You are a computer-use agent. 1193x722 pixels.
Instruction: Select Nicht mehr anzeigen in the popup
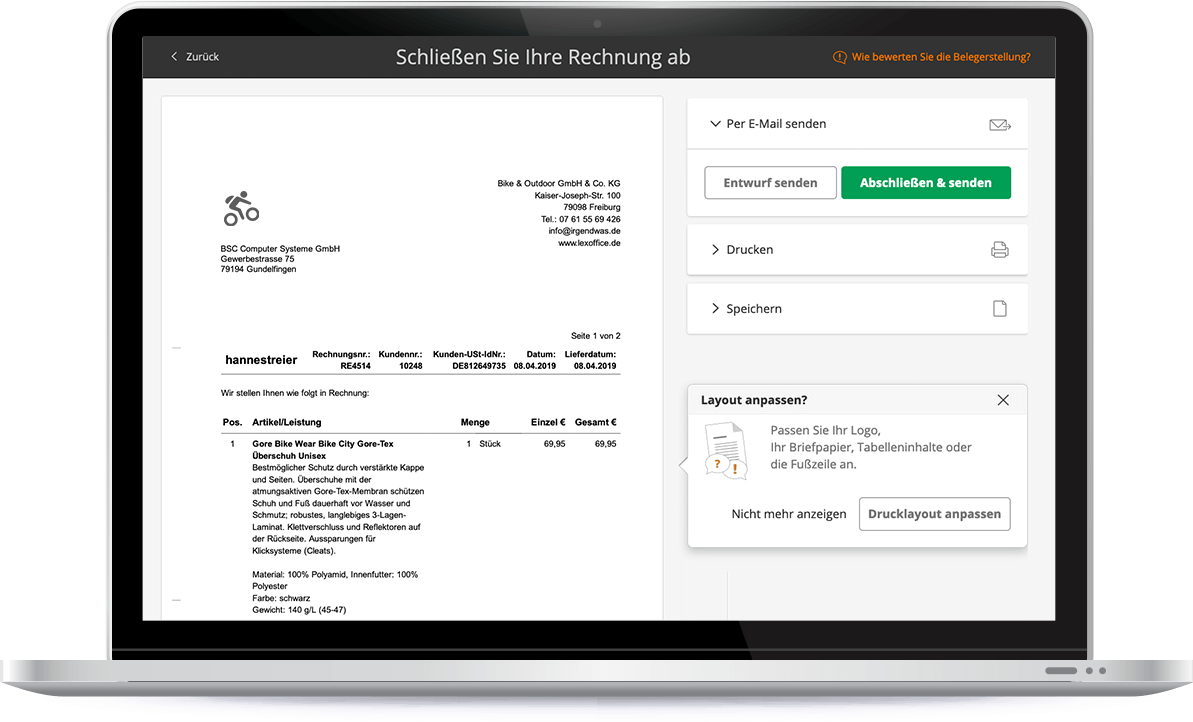[789, 513]
